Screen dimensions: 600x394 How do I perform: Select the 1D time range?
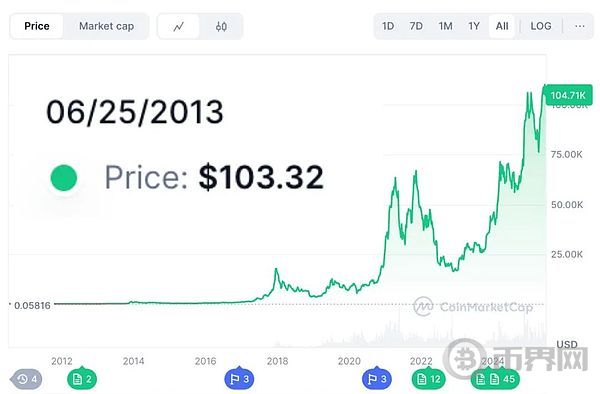(x=388, y=26)
